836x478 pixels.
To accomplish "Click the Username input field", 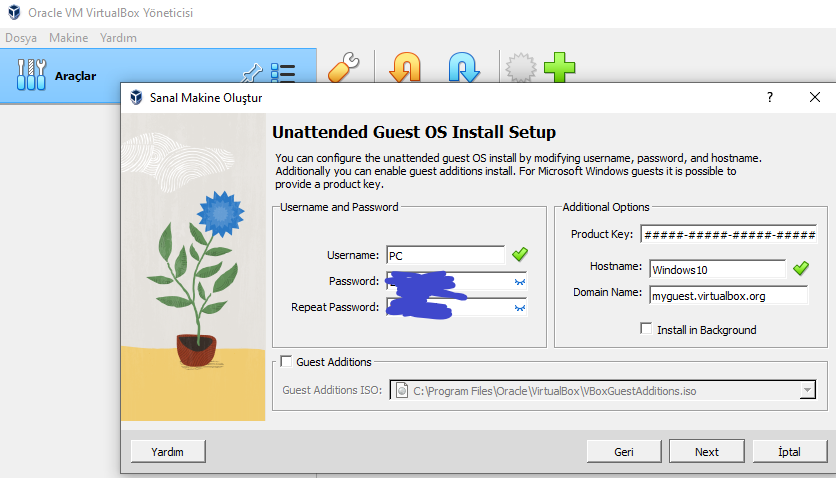I will (446, 255).
